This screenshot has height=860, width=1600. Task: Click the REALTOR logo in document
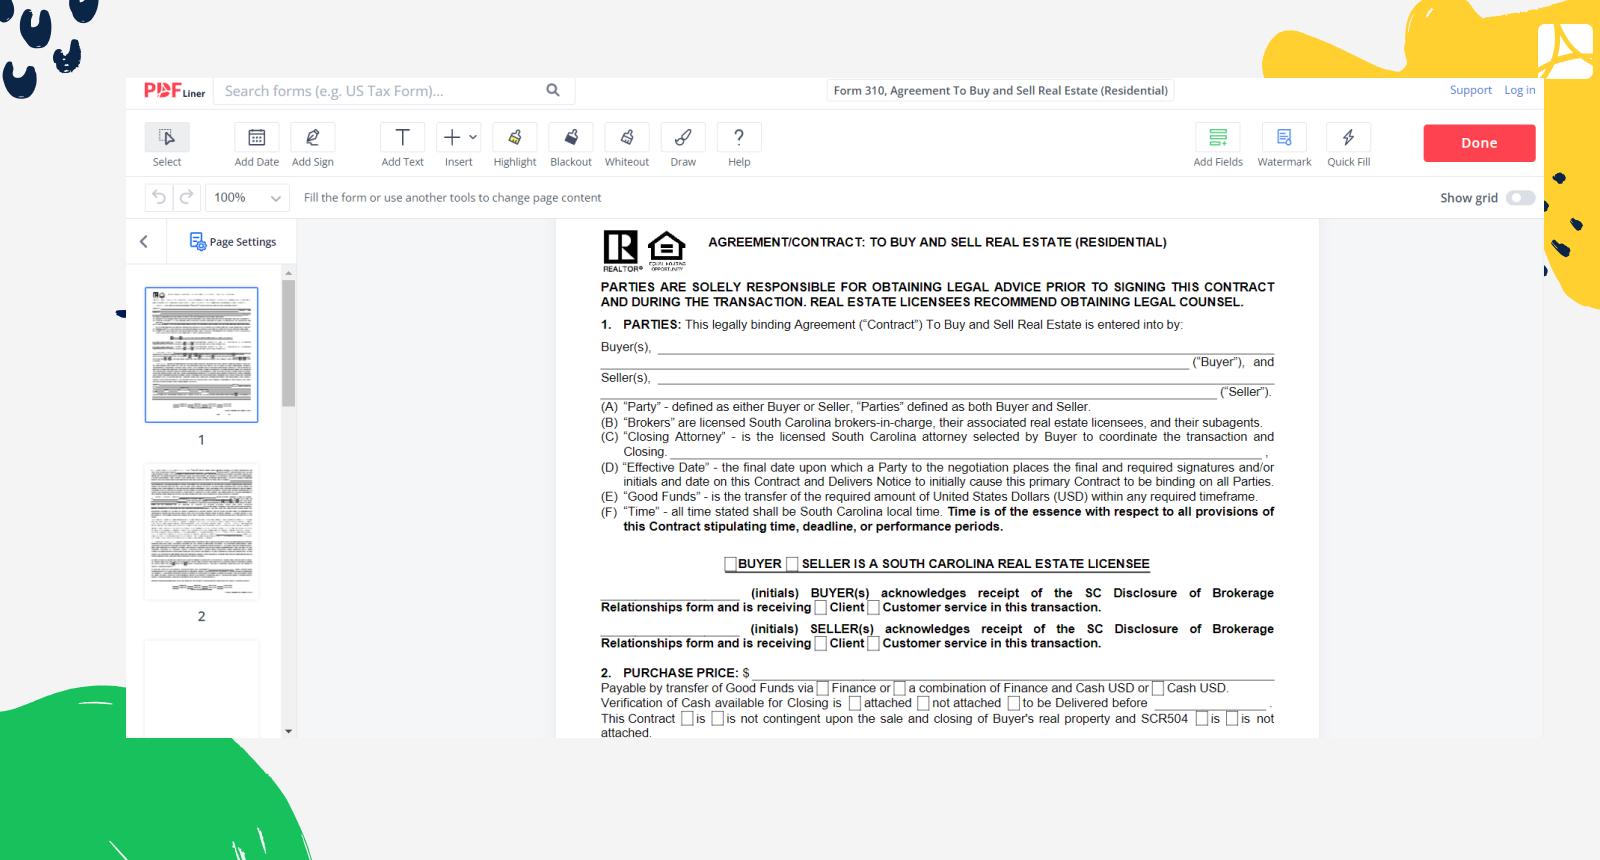(x=621, y=251)
